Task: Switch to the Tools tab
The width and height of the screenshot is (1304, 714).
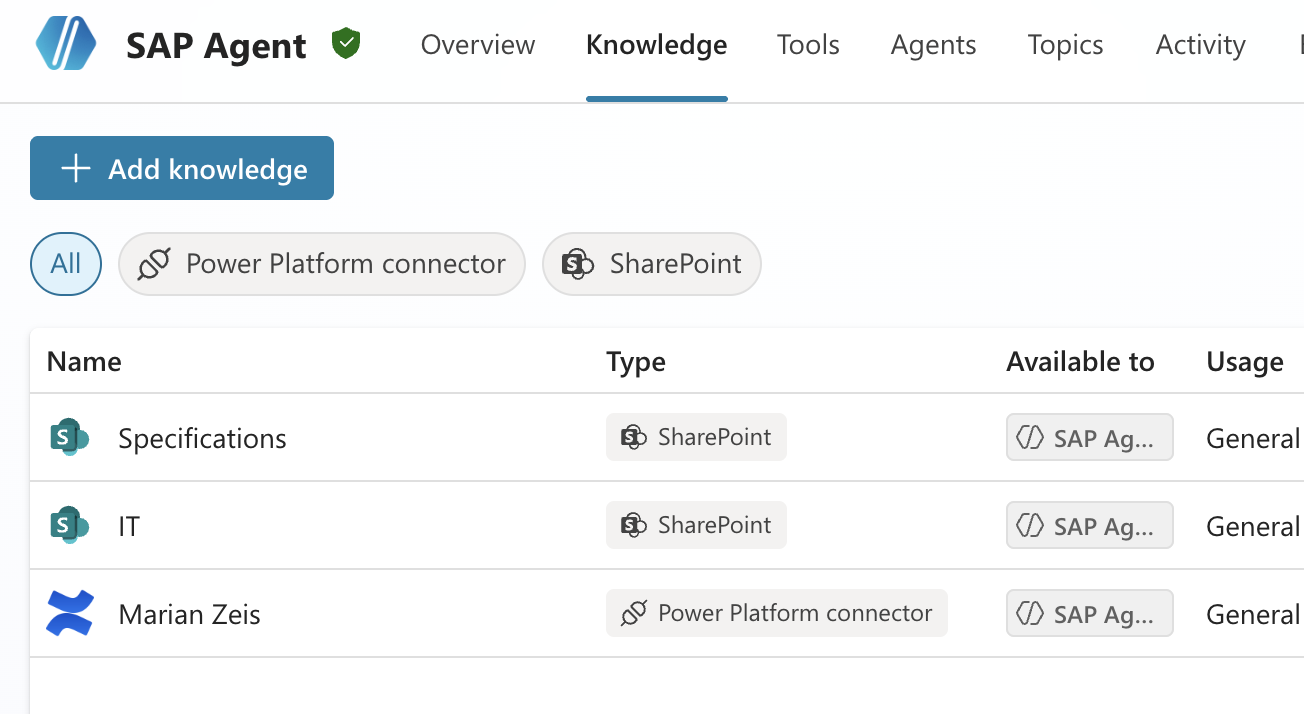Action: coord(808,45)
